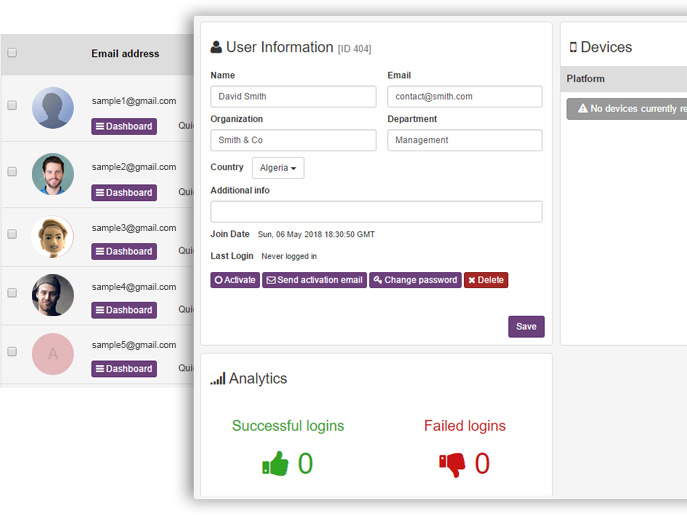Viewport: 687px width, 515px height.
Task: Click the signal bars icon beside Analytics
Action: (x=217, y=379)
